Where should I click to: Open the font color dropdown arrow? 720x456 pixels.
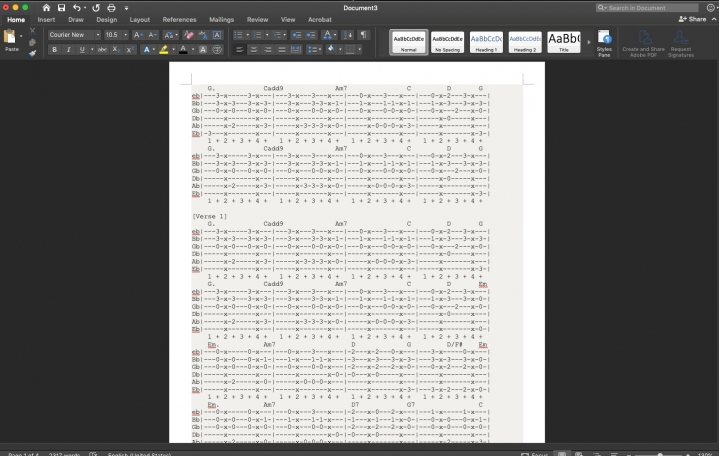click(192, 50)
